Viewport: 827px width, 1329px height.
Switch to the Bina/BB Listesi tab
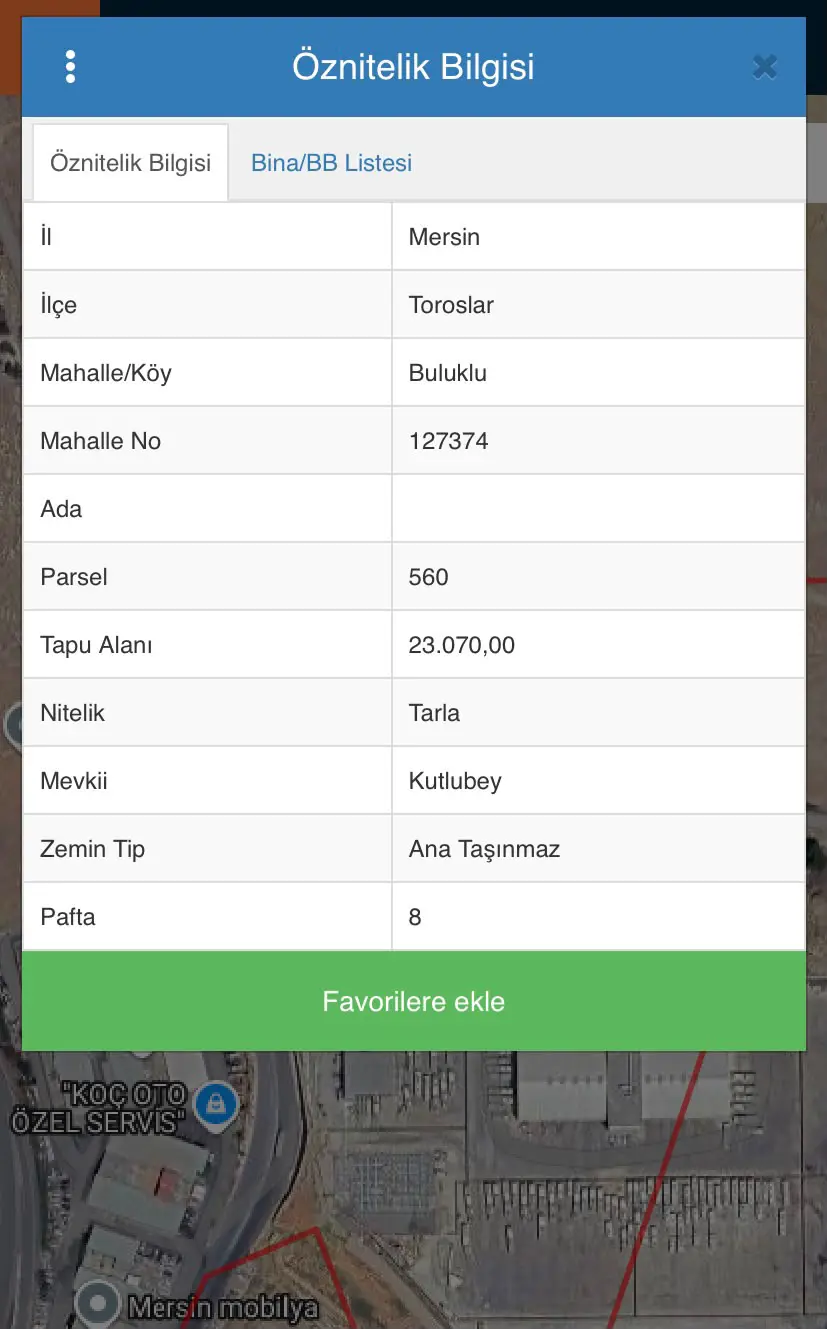tap(331, 162)
